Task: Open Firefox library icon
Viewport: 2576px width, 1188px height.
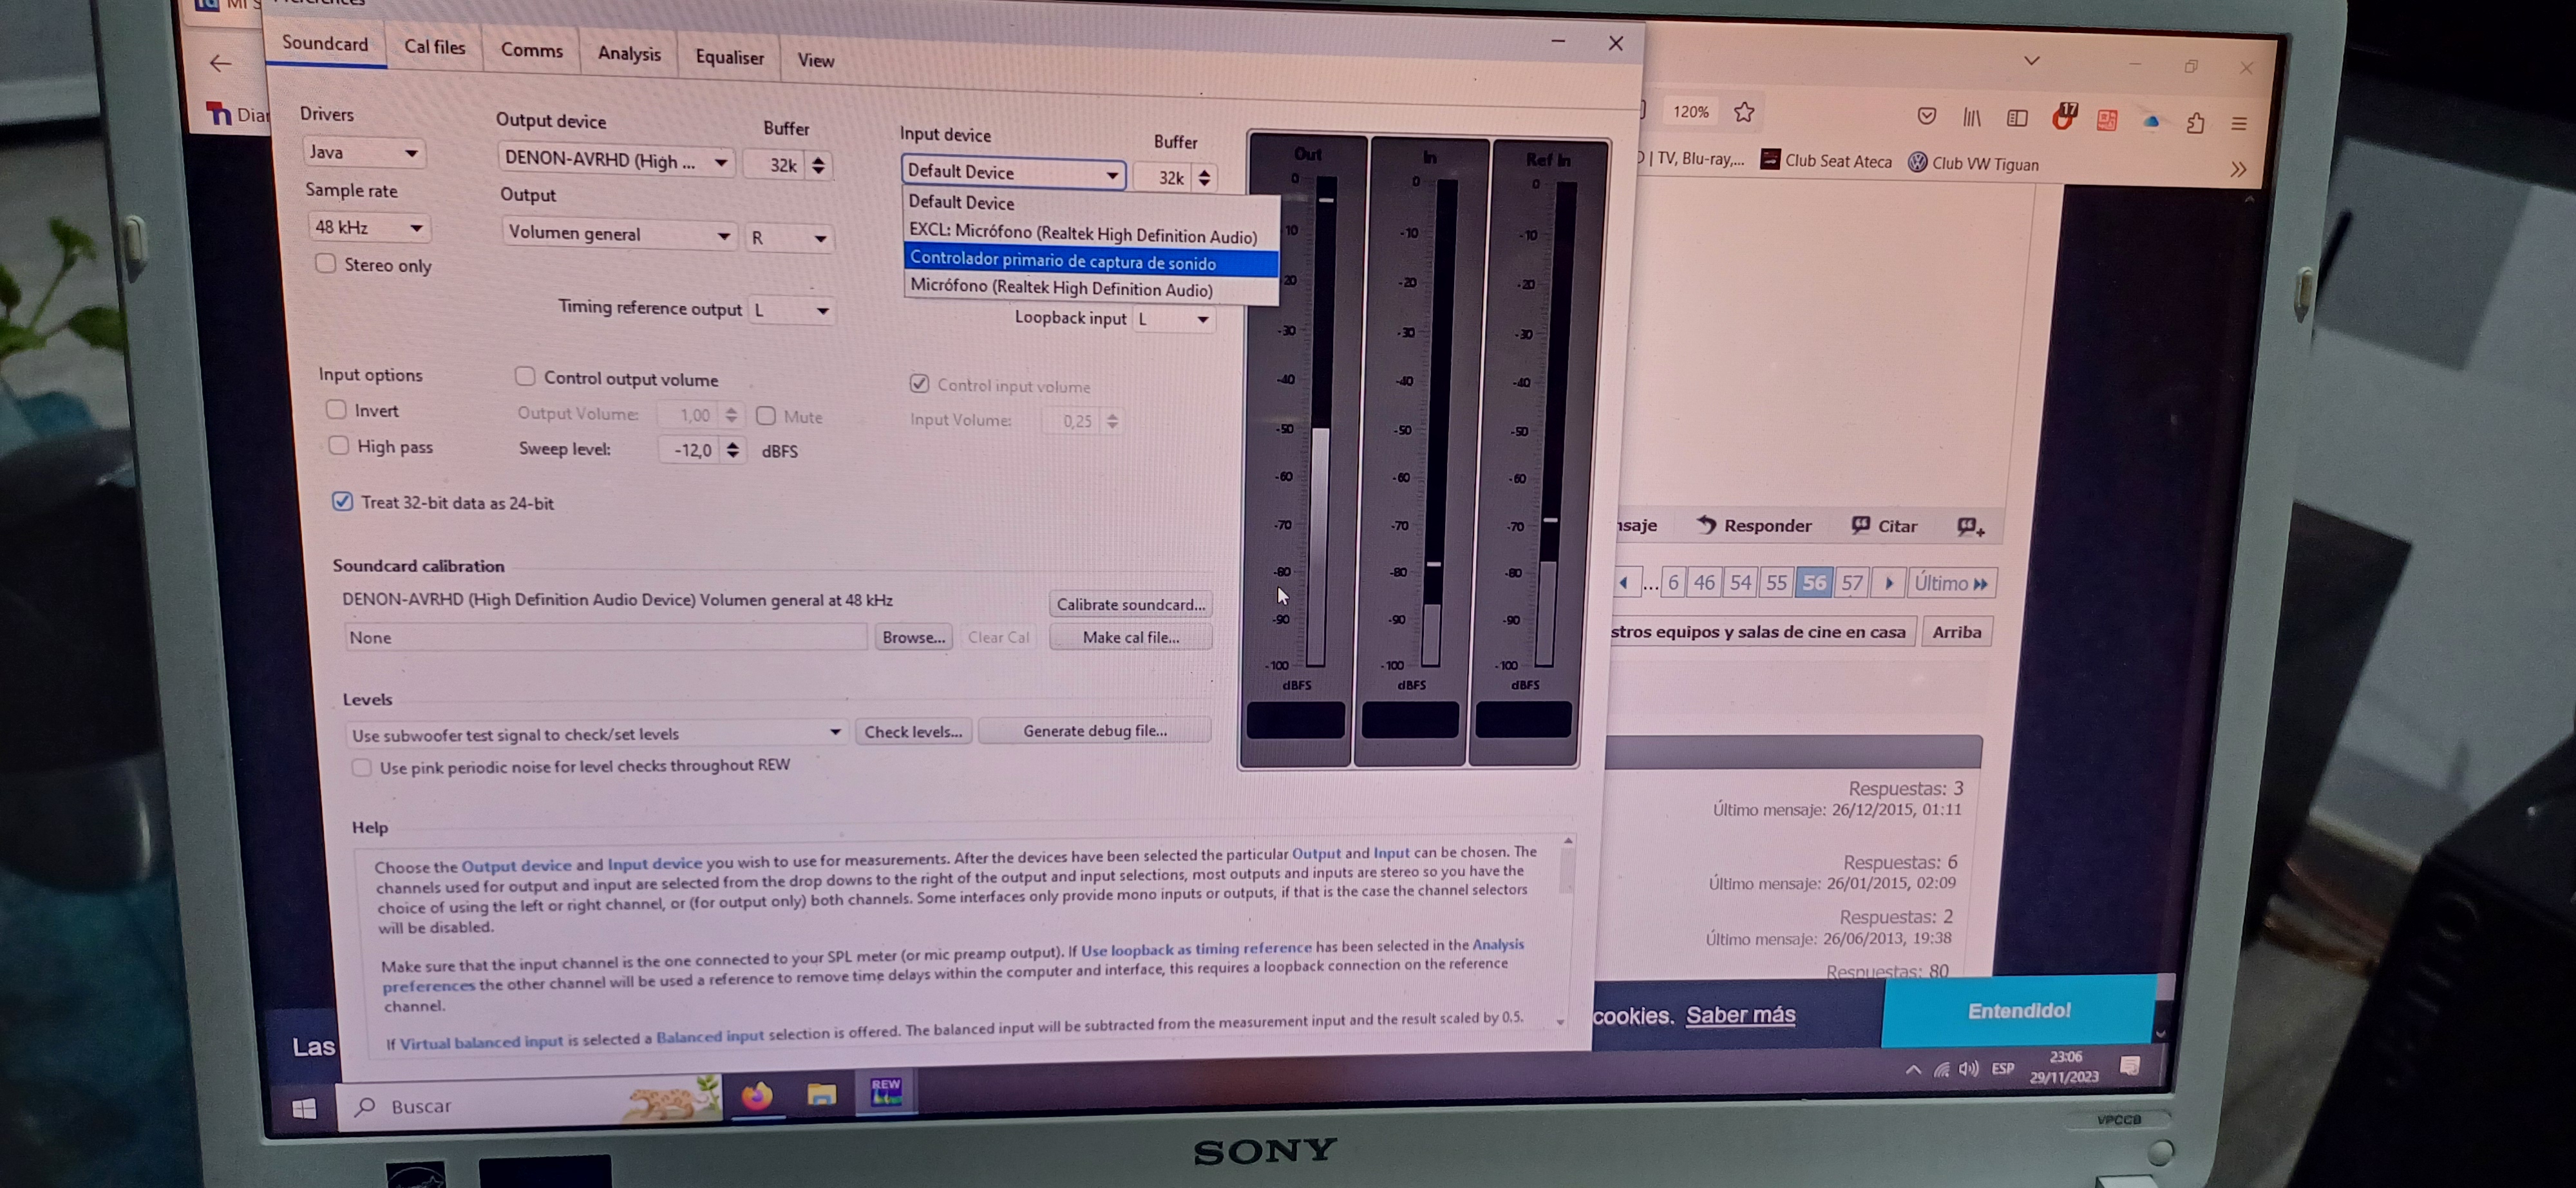Action: click(1971, 118)
